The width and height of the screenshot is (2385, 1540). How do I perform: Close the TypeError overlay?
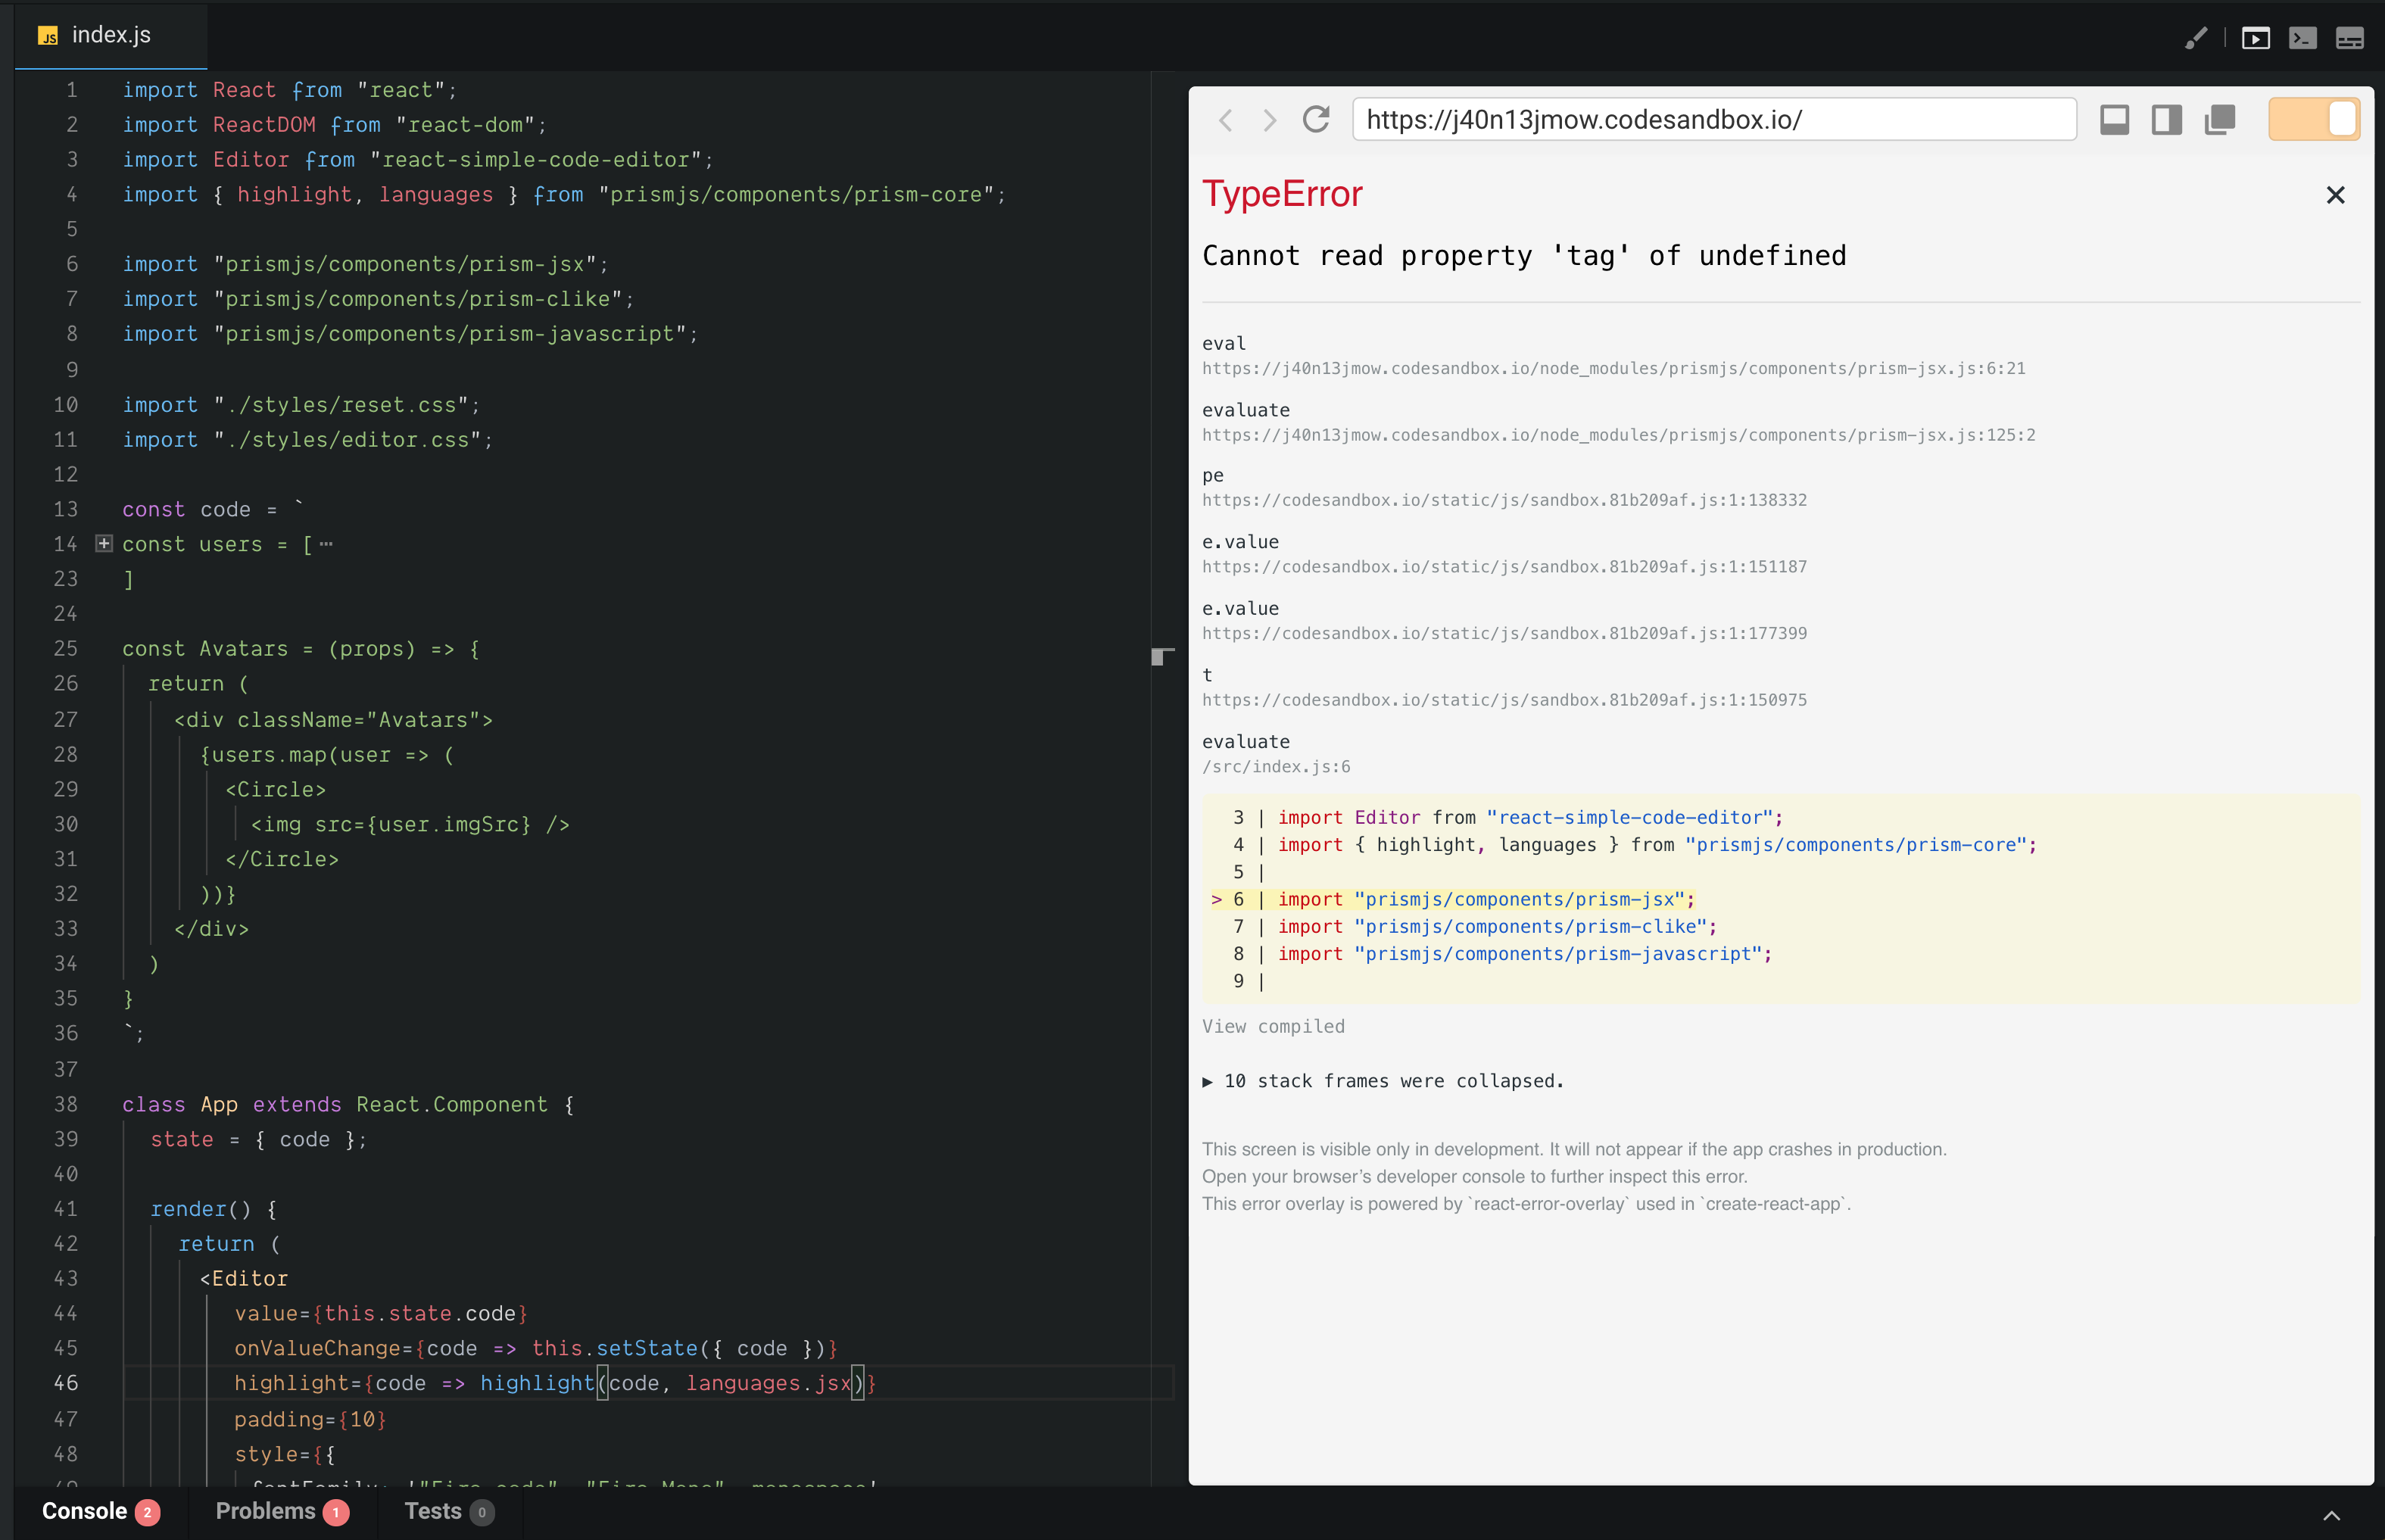click(2335, 195)
